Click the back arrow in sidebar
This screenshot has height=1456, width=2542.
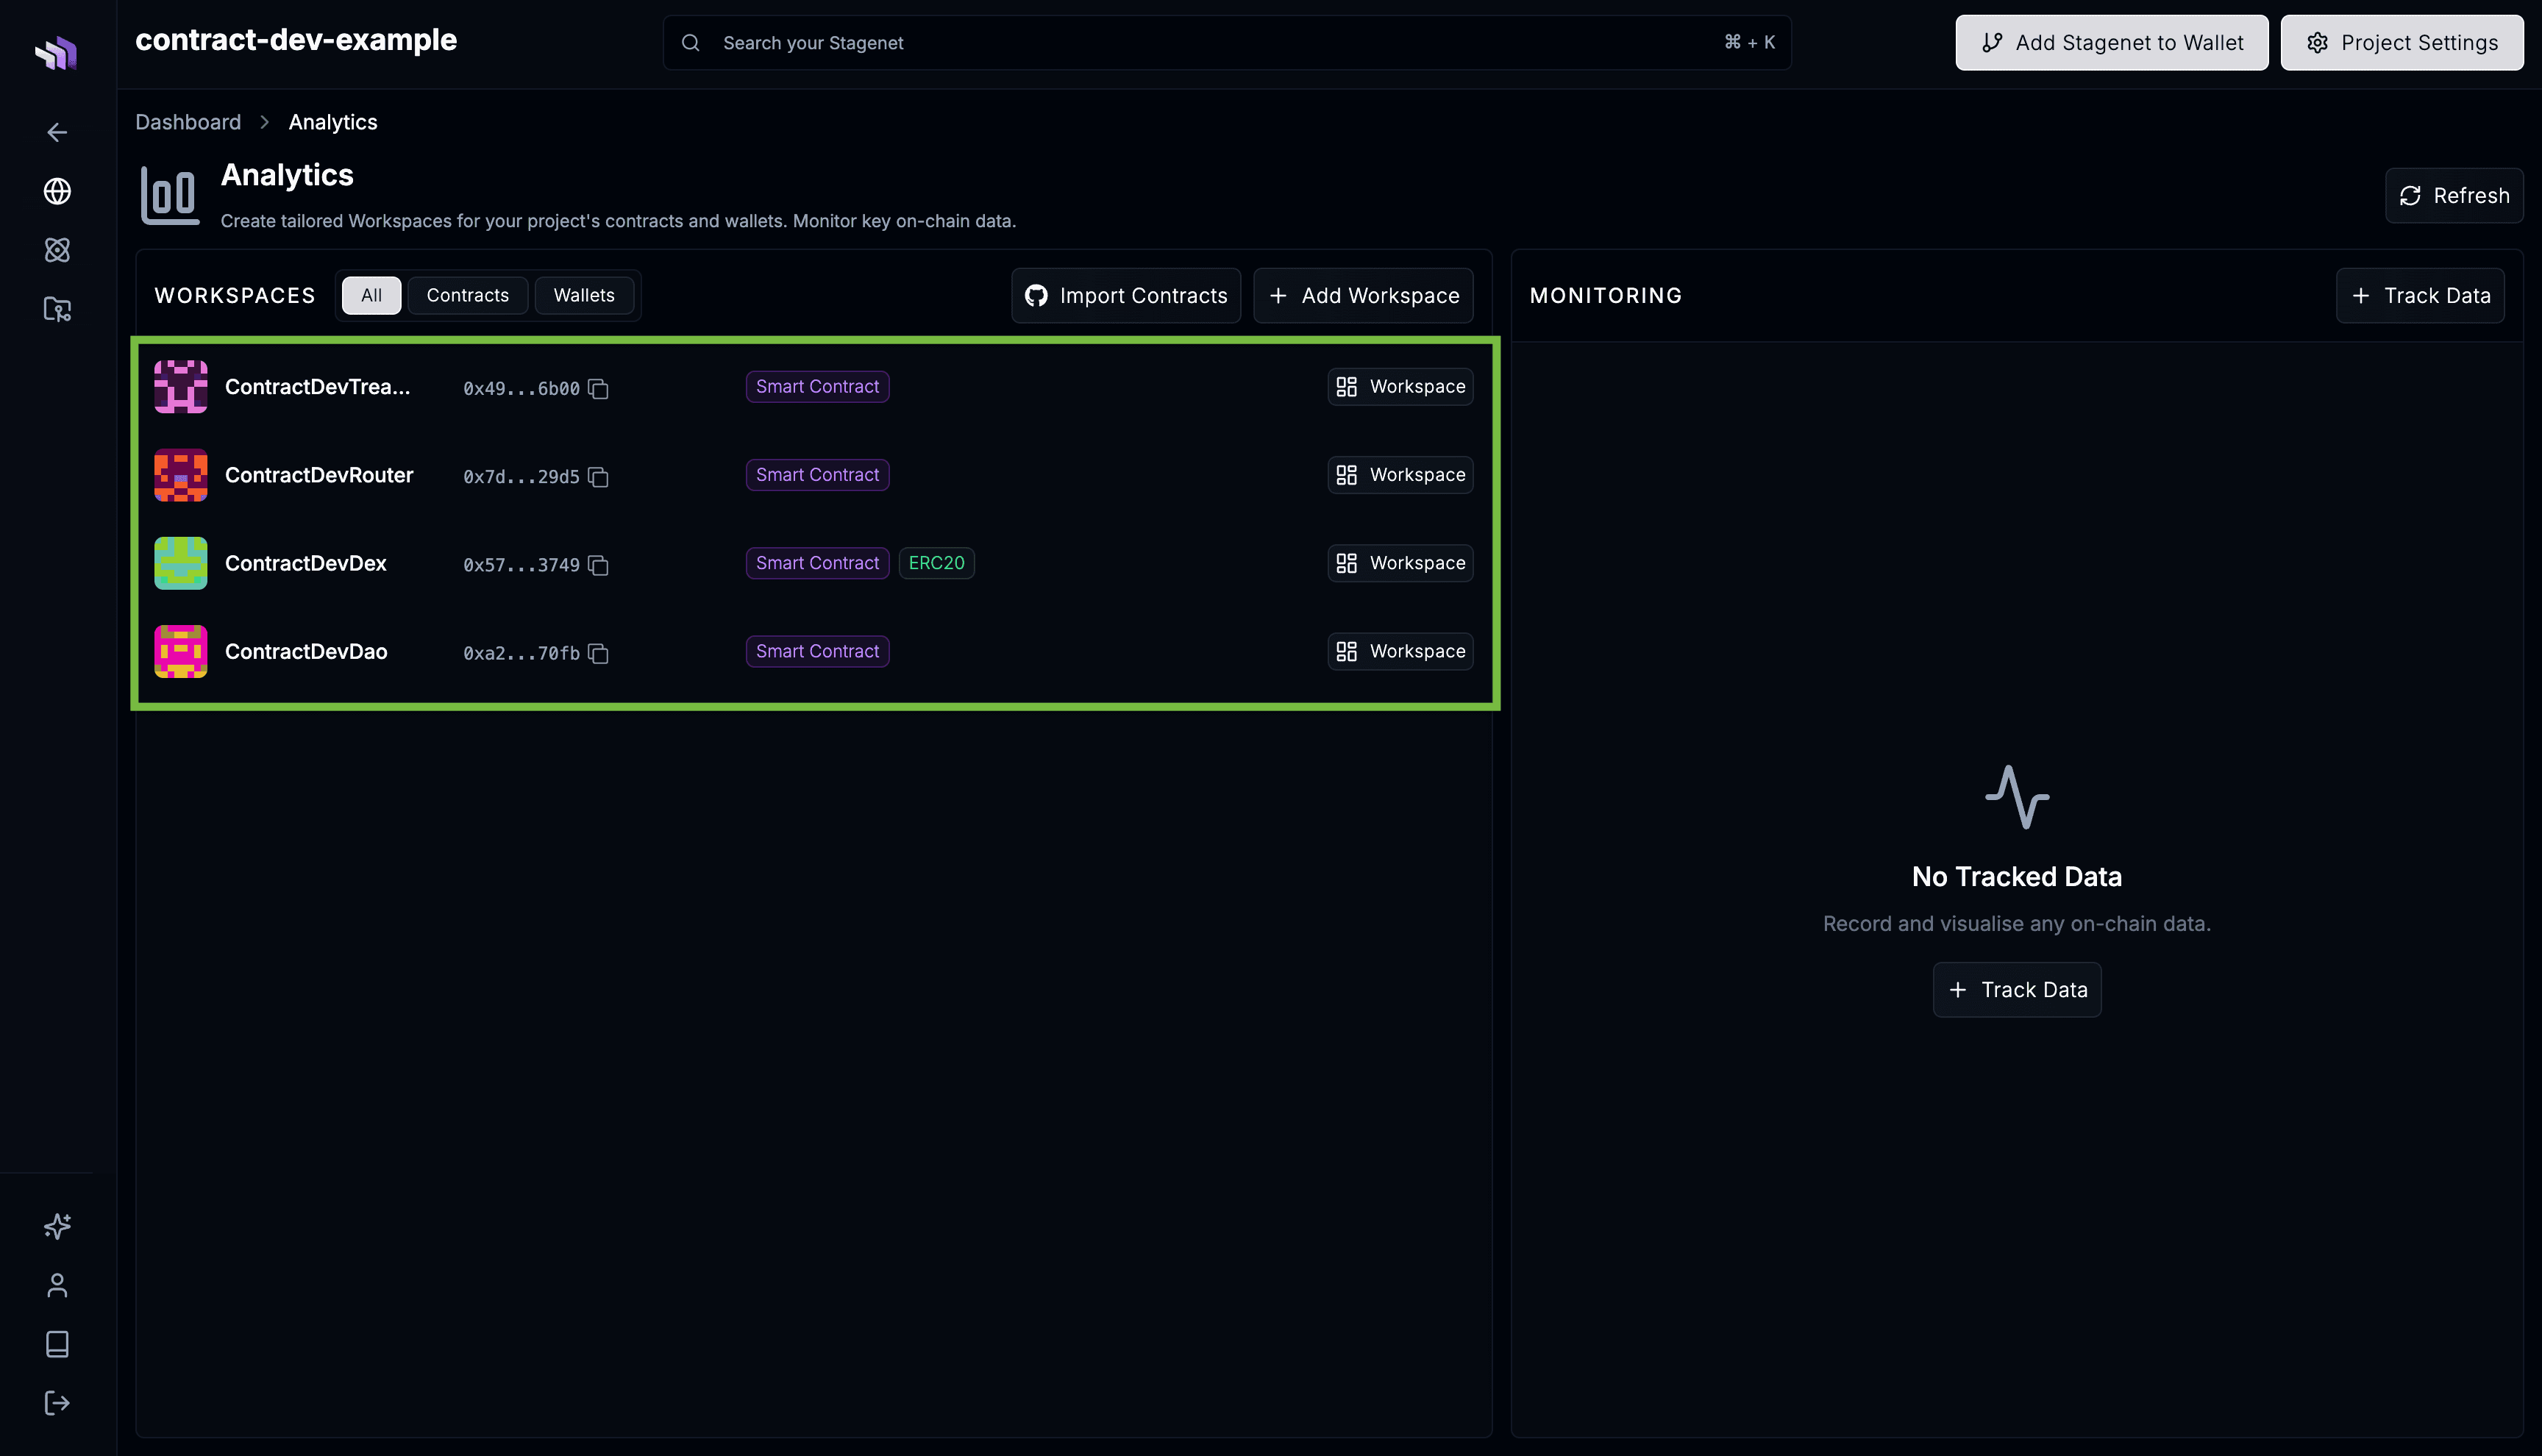click(x=57, y=132)
